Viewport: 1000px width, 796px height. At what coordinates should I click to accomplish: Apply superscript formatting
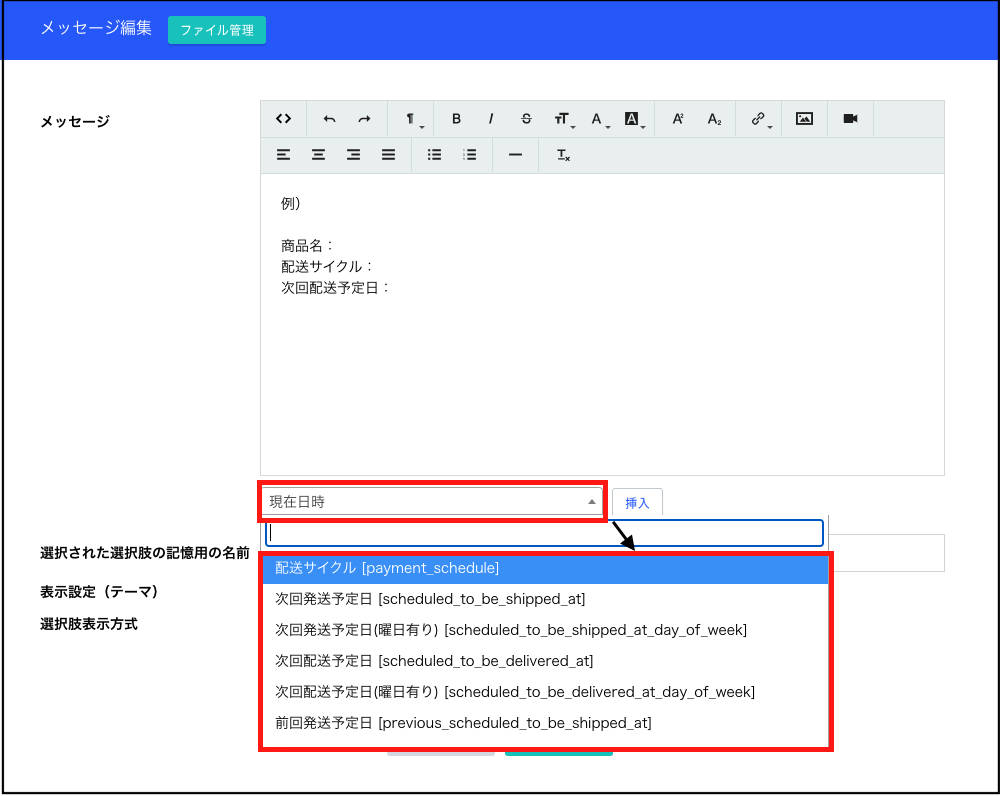tap(678, 119)
